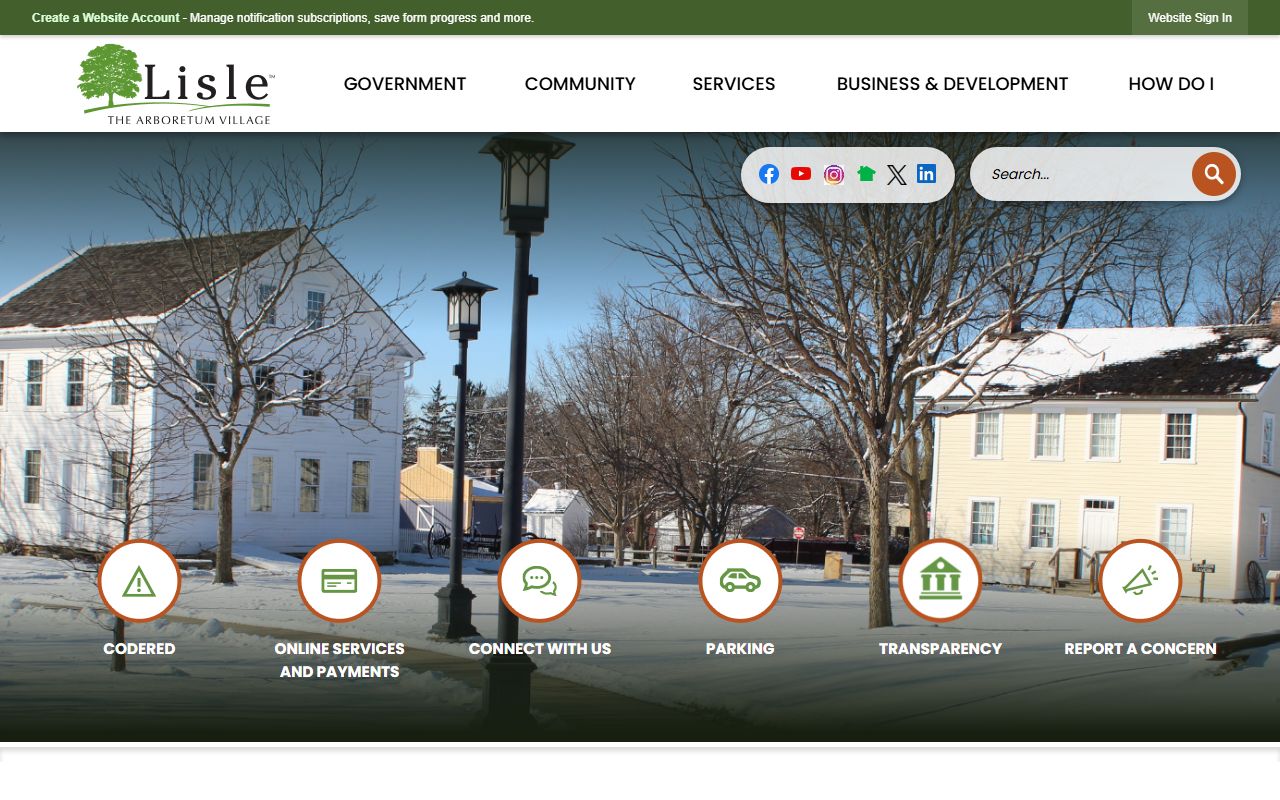Open the LinkedIn social icon

pos(927,174)
